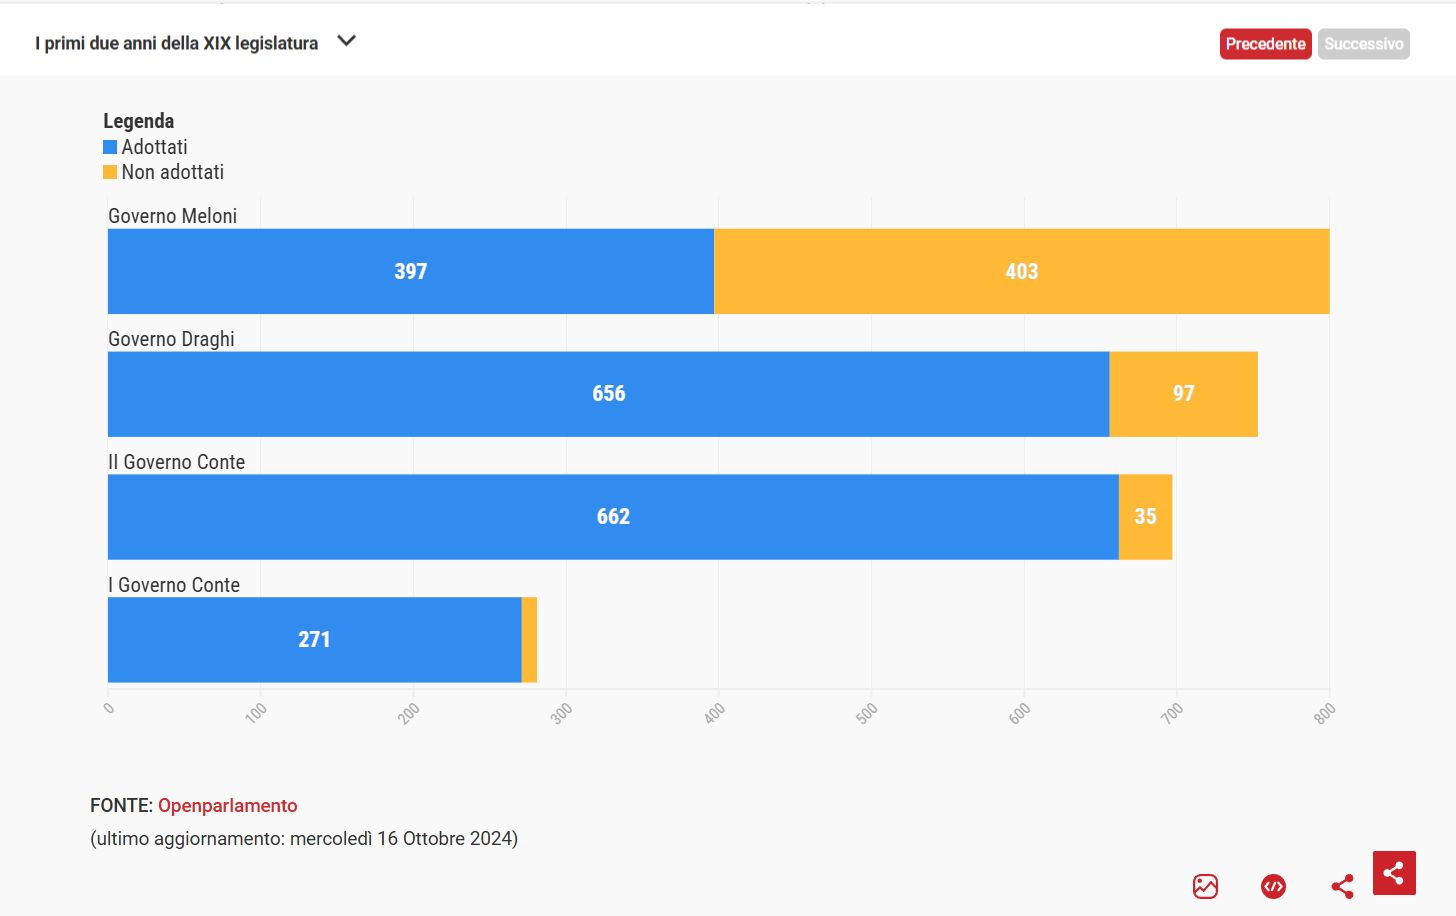Expand the chart title dropdown chevron
The image size is (1456, 916).
point(347,41)
